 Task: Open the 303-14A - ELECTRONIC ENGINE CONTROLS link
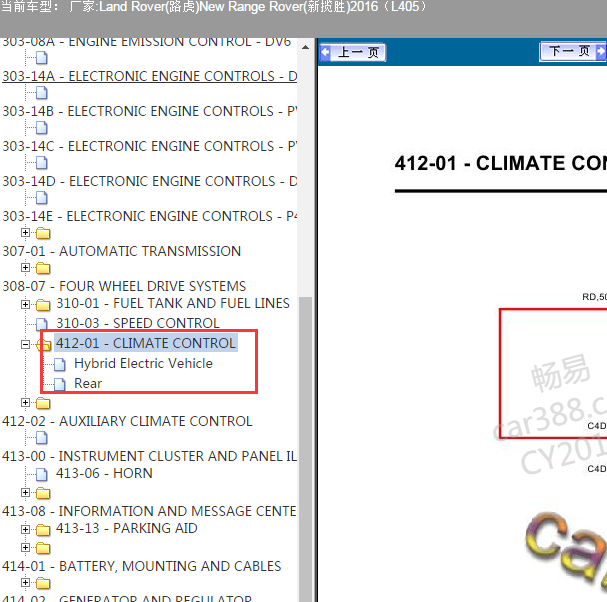click(149, 76)
